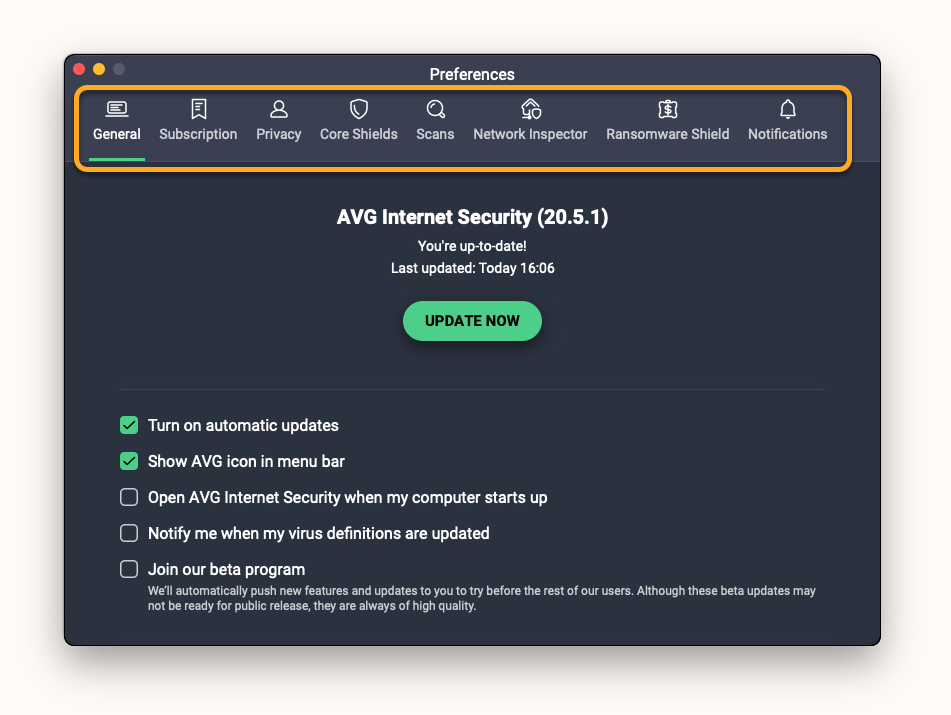Click the Notifications bell icon
The height and width of the screenshot is (715, 951).
tap(788, 109)
